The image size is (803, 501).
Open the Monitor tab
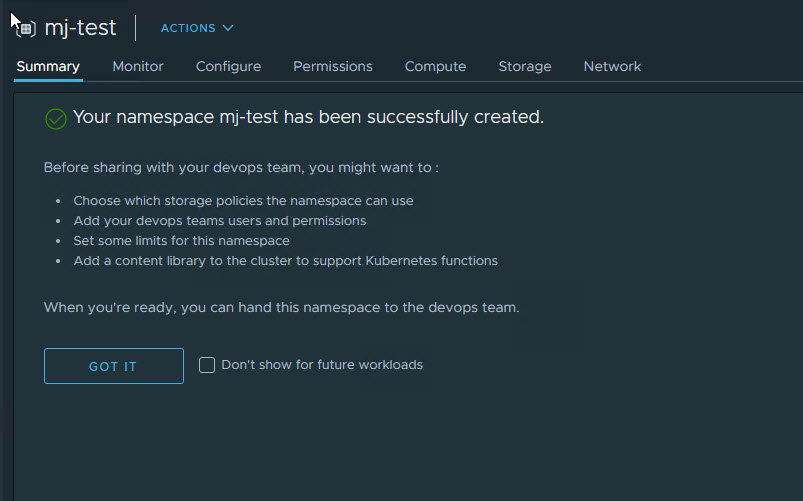pos(138,66)
